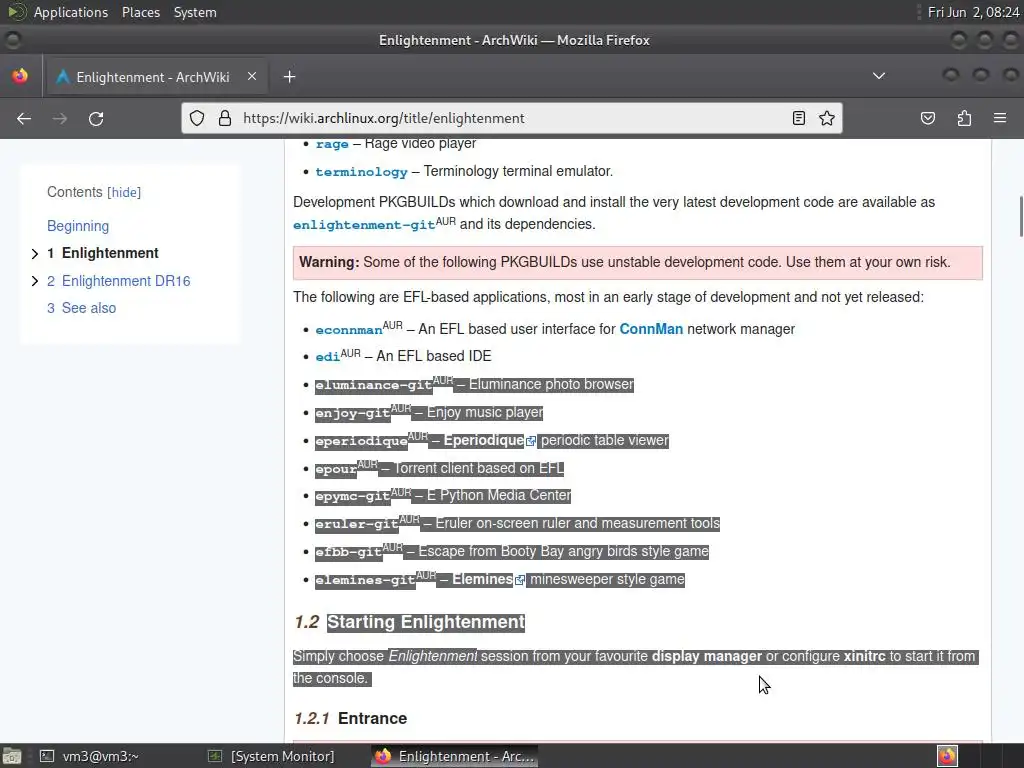Open the eluminance-git package link
This screenshot has height=768, width=1024.
click(x=374, y=385)
